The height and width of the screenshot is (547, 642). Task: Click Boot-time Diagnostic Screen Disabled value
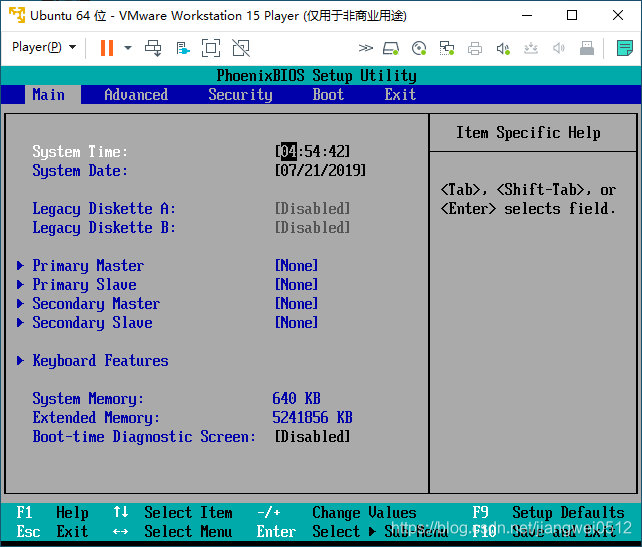click(312, 436)
